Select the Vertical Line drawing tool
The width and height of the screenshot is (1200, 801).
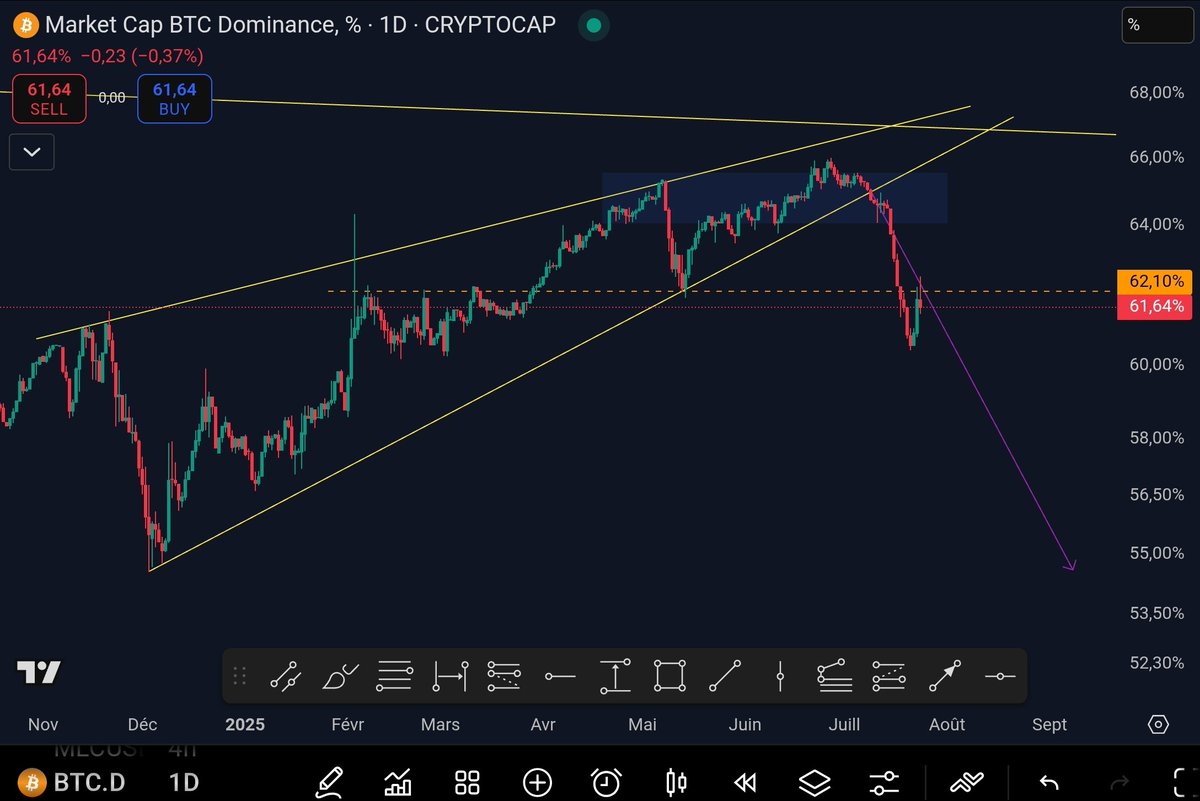coord(780,677)
